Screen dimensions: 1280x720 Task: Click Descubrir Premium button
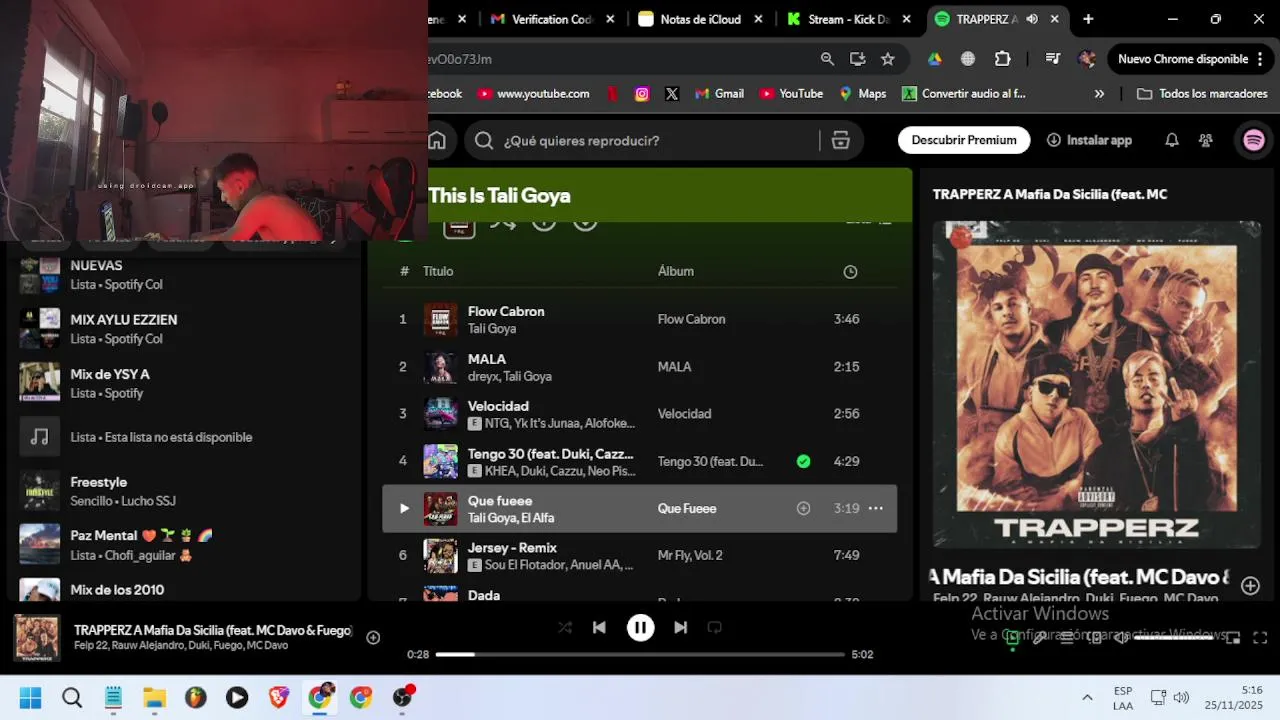click(964, 140)
